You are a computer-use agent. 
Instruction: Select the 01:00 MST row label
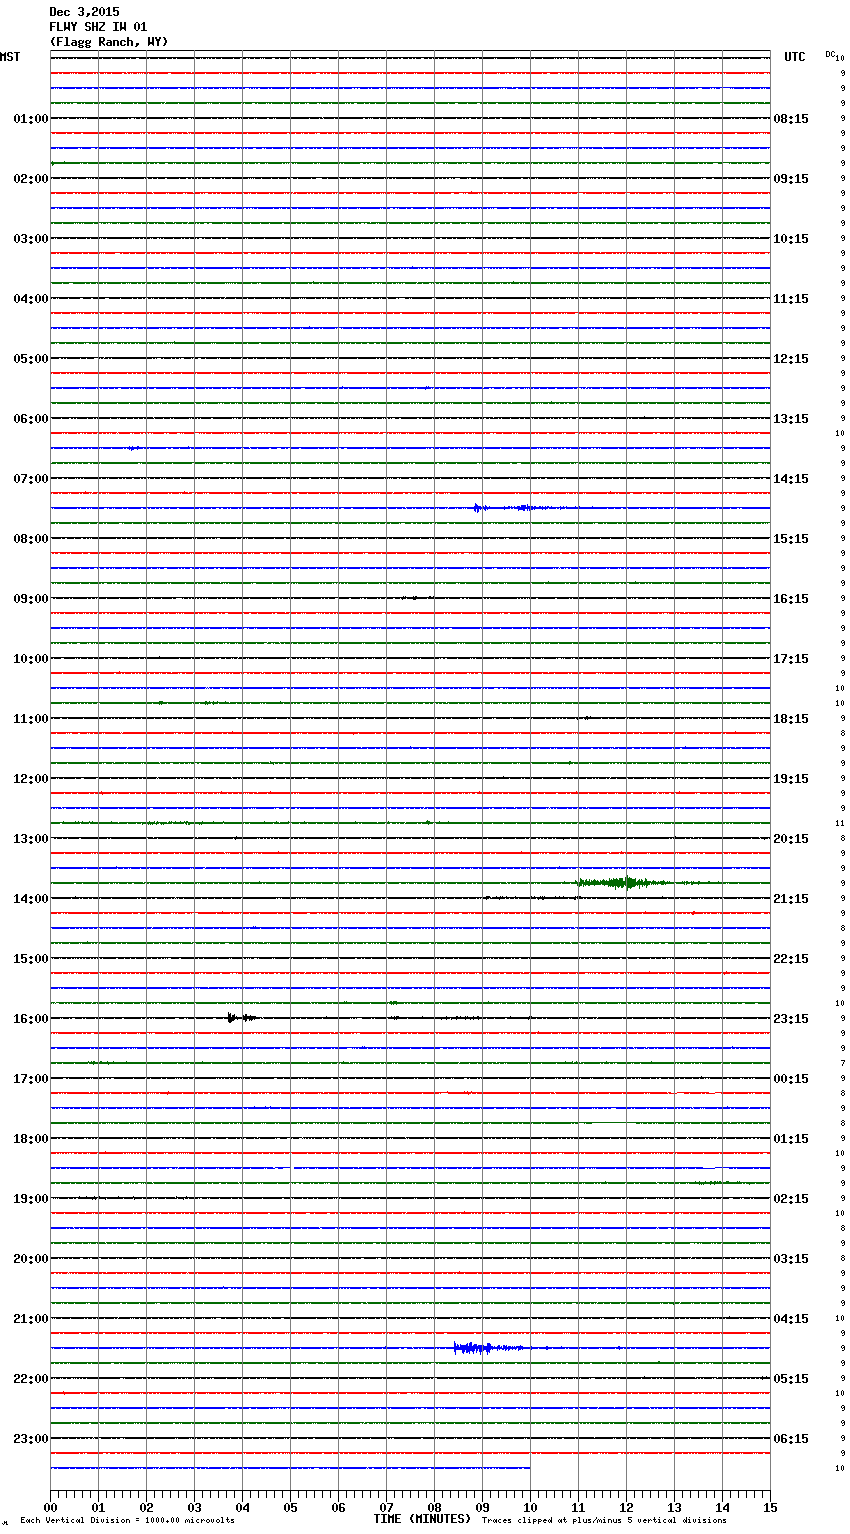tap(31, 119)
